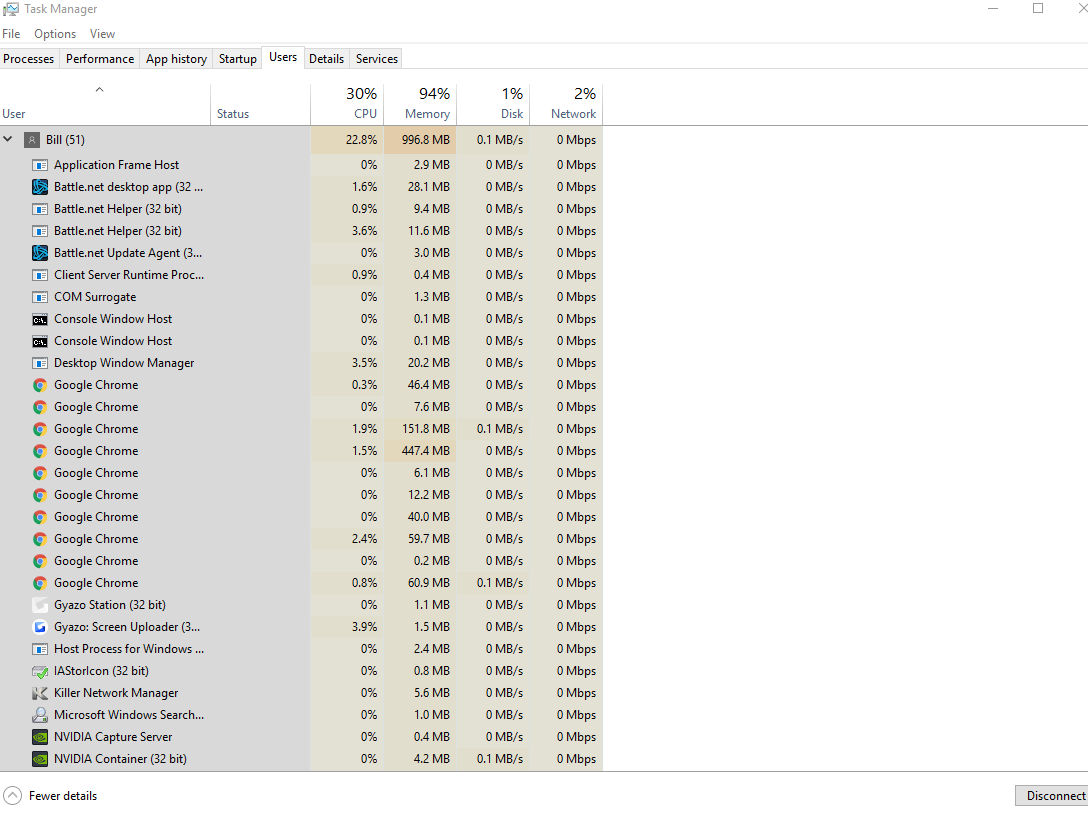
Task: Click the Fewer details link
Action: [x=63, y=796]
